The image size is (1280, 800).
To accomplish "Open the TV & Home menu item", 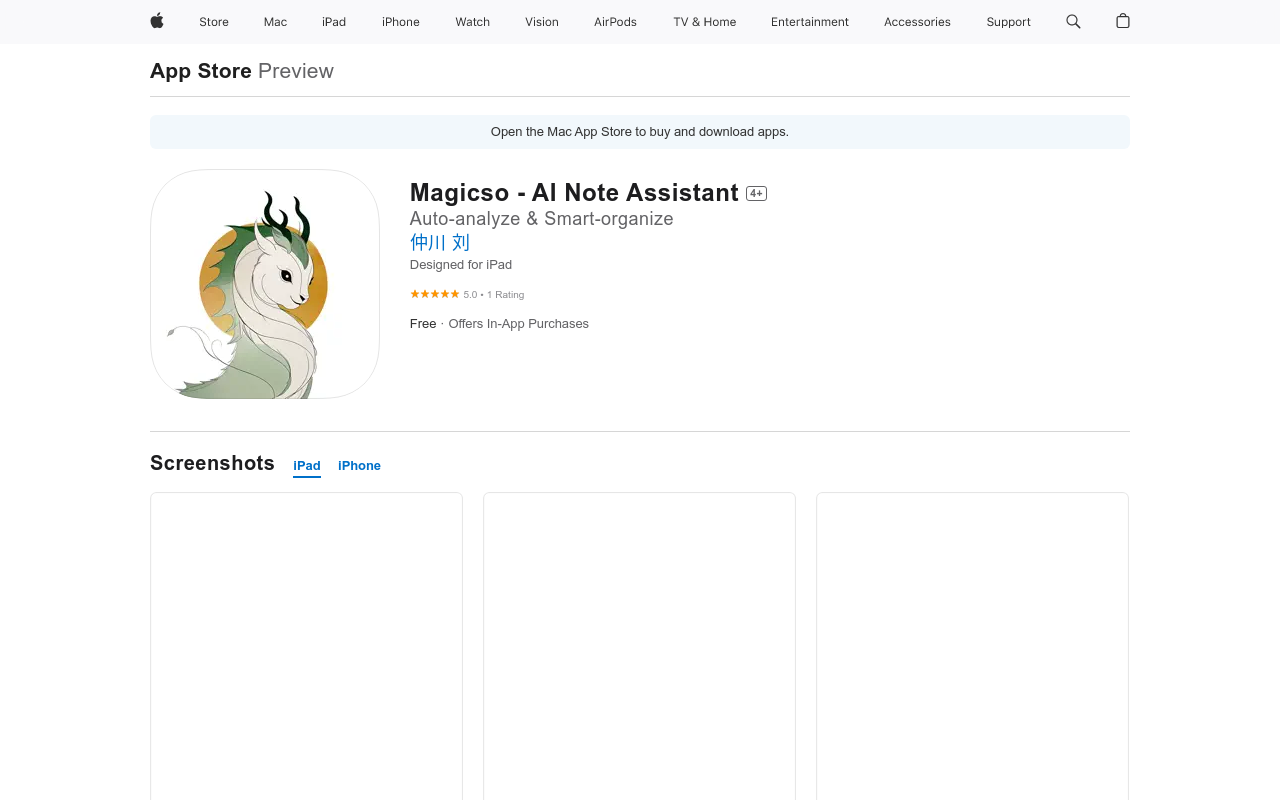I will pyautogui.click(x=705, y=22).
